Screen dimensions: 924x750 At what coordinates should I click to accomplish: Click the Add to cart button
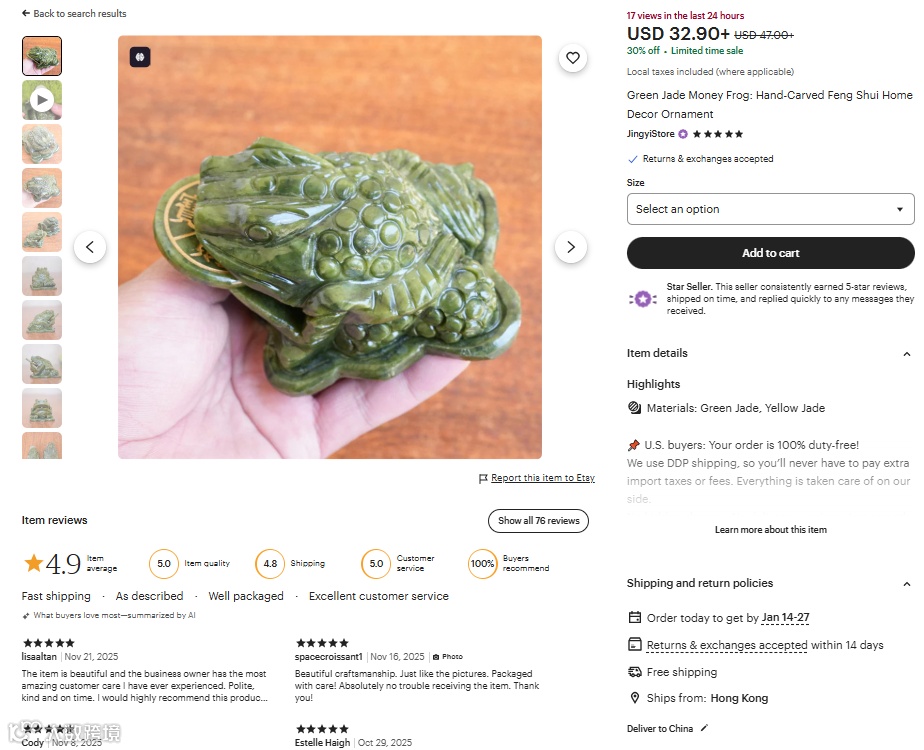(x=770, y=253)
